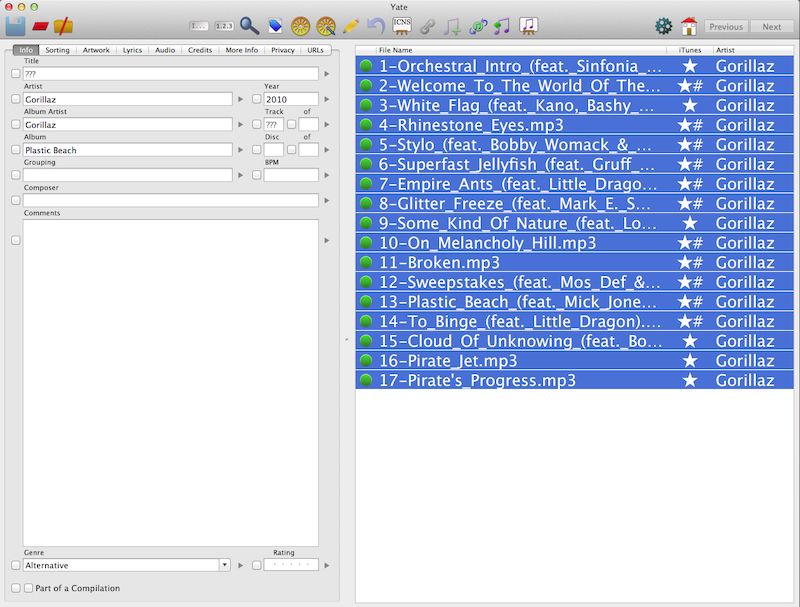Click the Rating dots control

(x=291, y=565)
